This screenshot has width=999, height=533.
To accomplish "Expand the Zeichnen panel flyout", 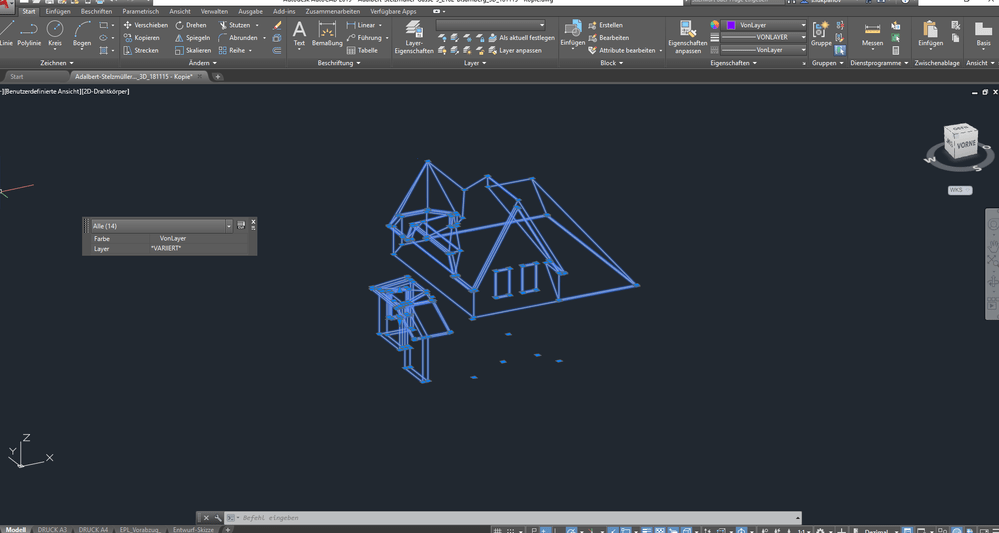I will [x=56, y=63].
